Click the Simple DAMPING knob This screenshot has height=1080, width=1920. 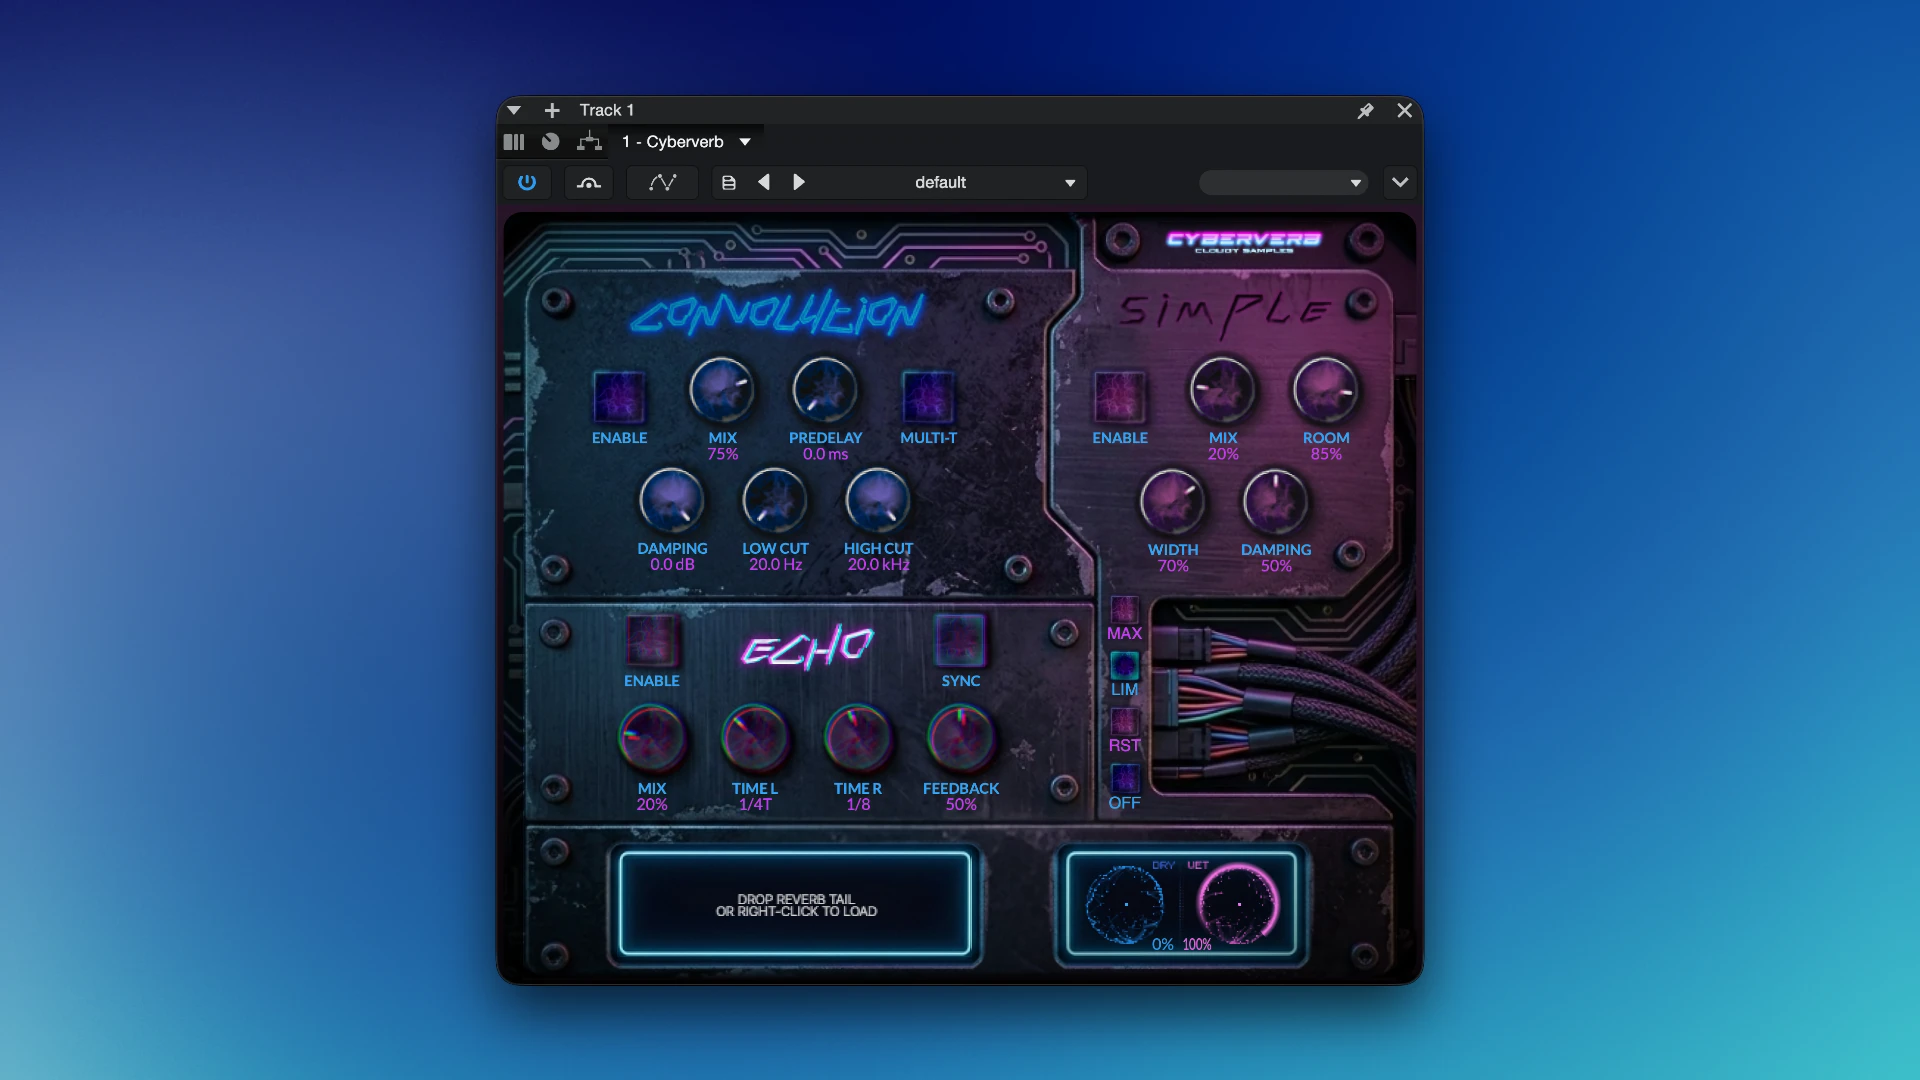(1275, 502)
